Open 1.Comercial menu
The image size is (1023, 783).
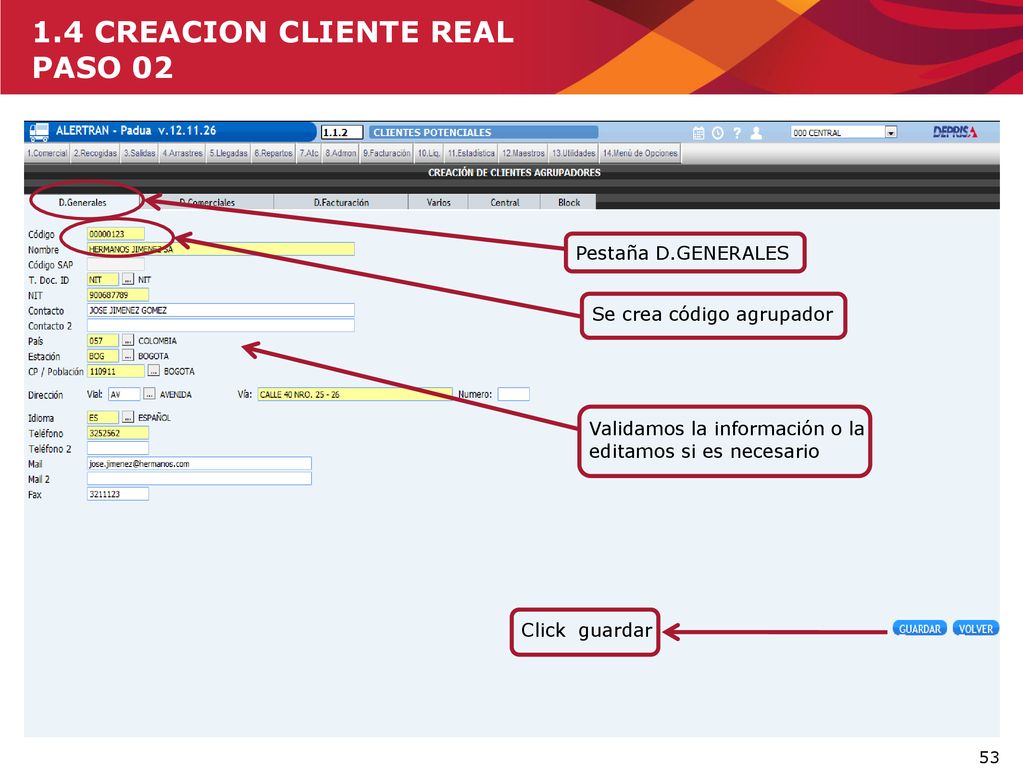(47, 153)
